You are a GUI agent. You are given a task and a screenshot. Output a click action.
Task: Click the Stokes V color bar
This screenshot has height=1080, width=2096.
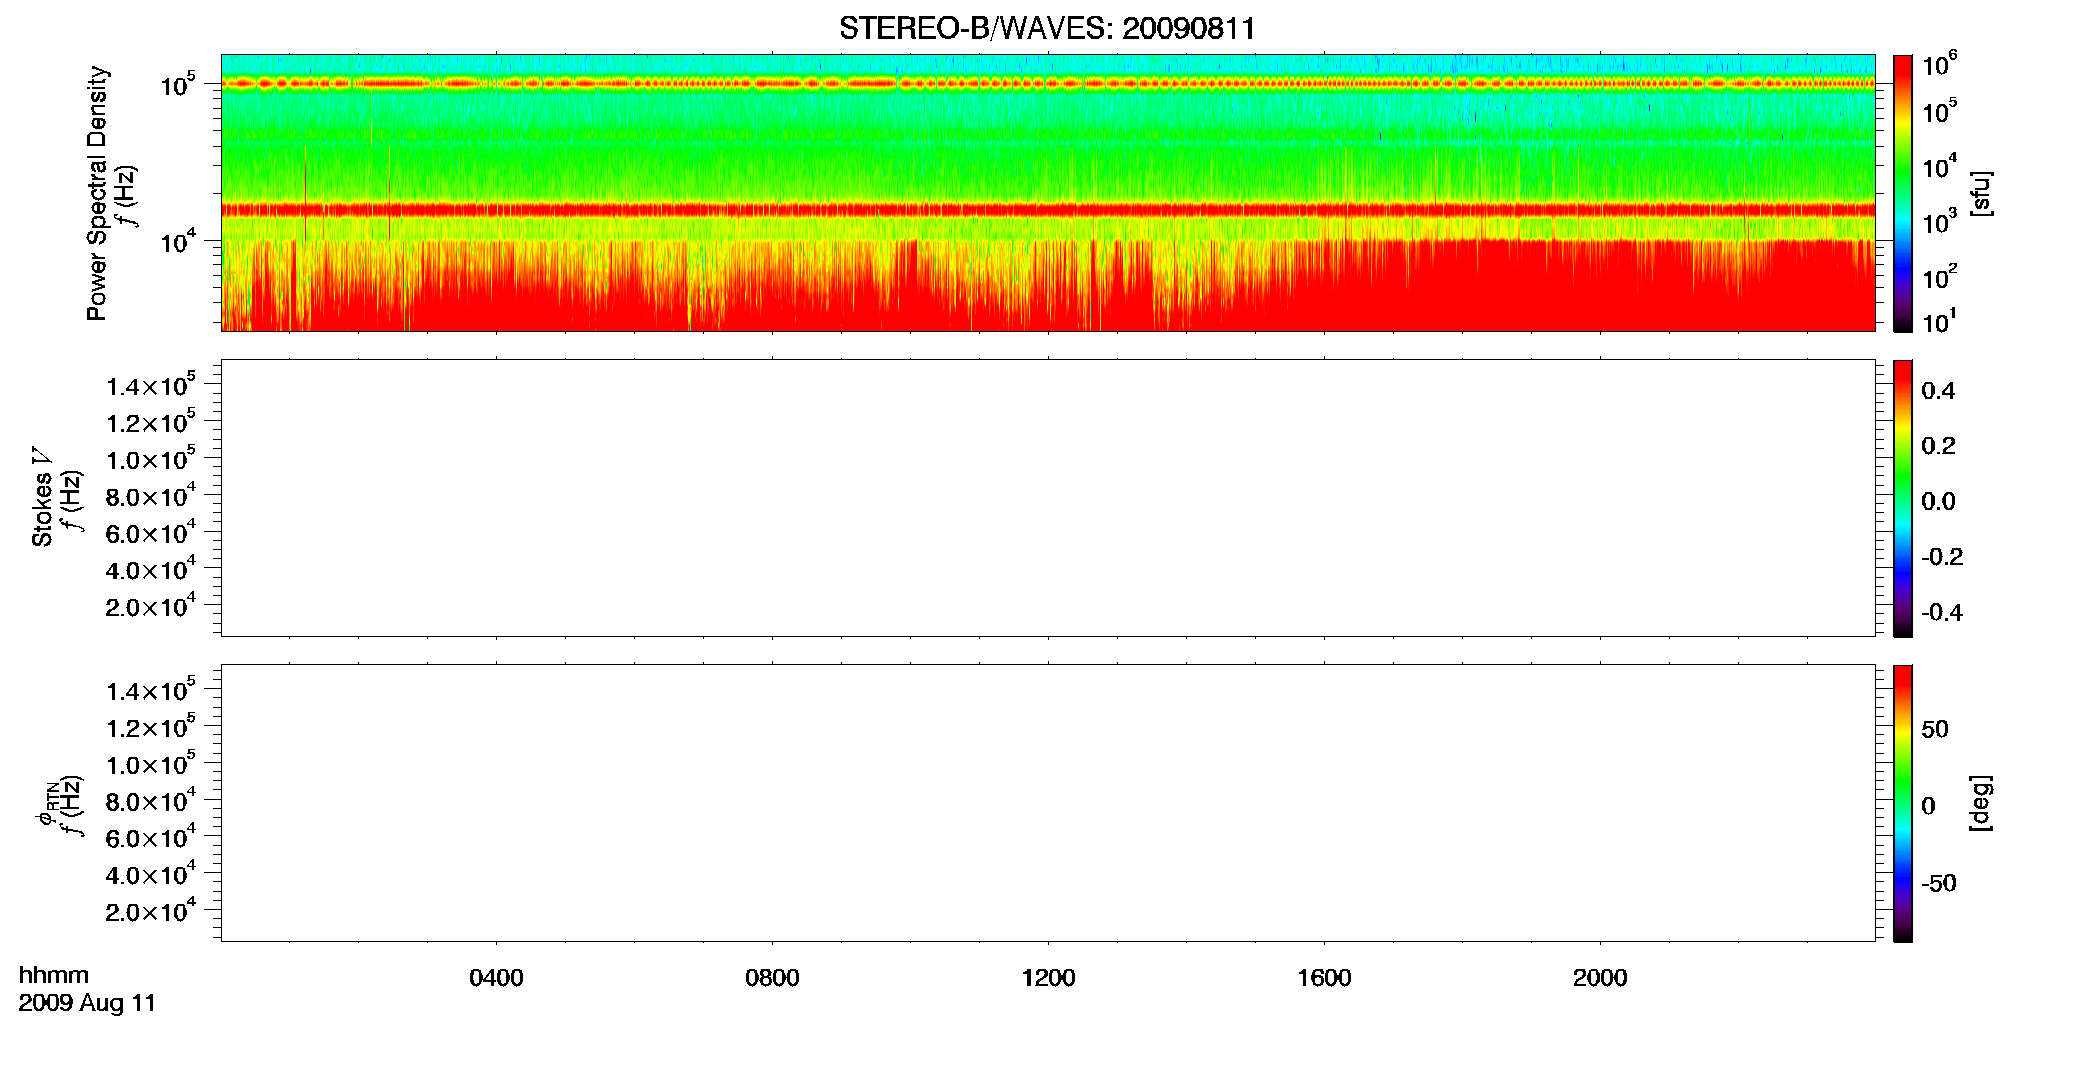1903,498
